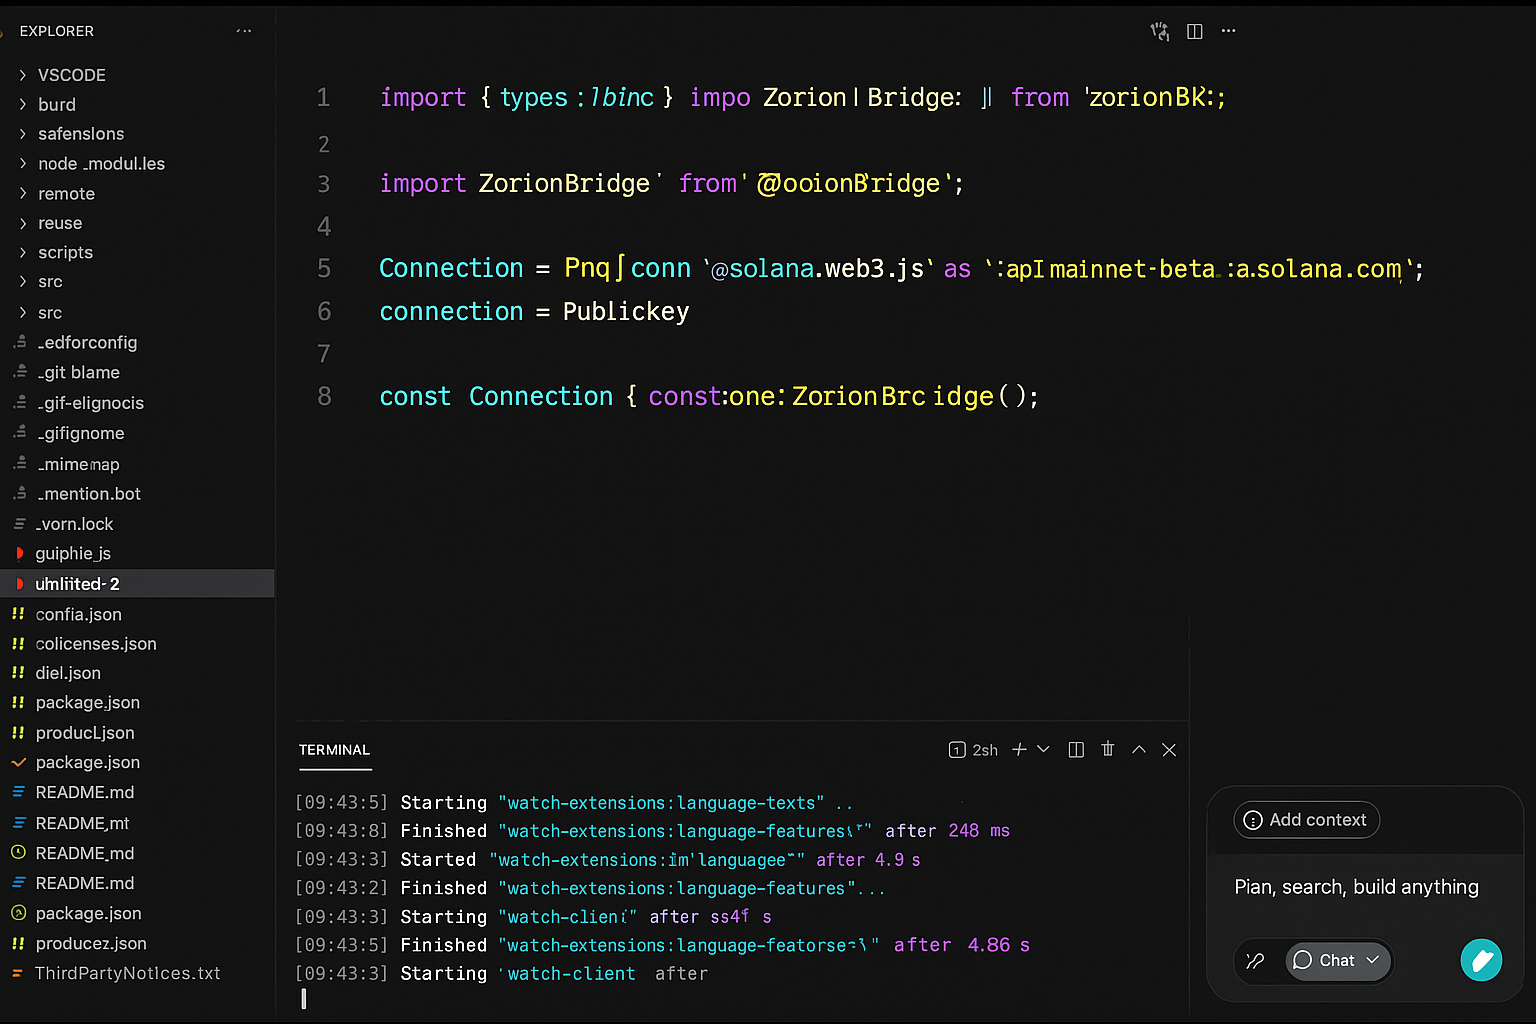The image size is (1536, 1024).
Task: Toggle the run-on-save icon near split editor
Action: [x=1160, y=31]
